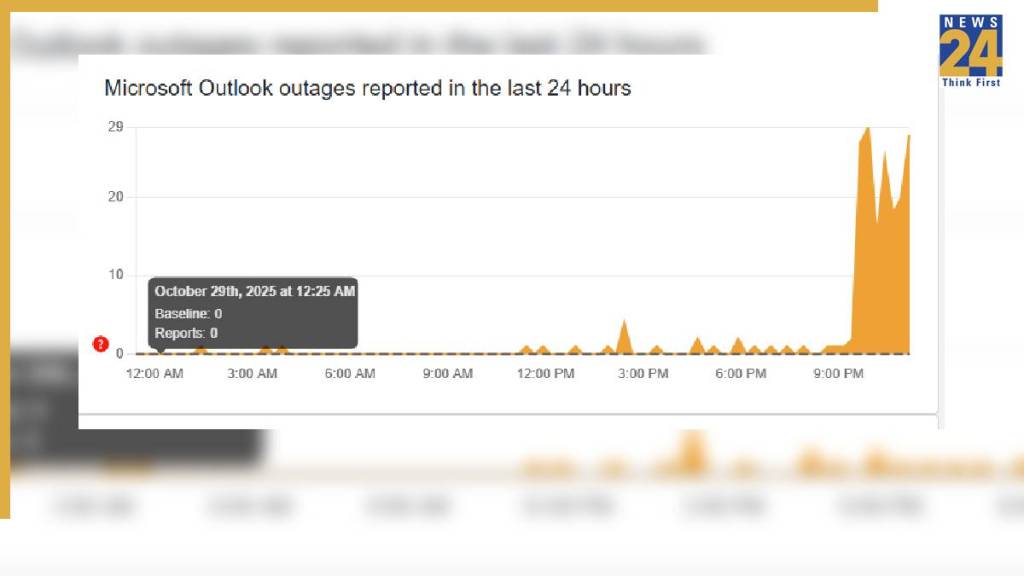1024x576 pixels.
Task: Click the 10 value on y-axis
Action: pos(116,275)
